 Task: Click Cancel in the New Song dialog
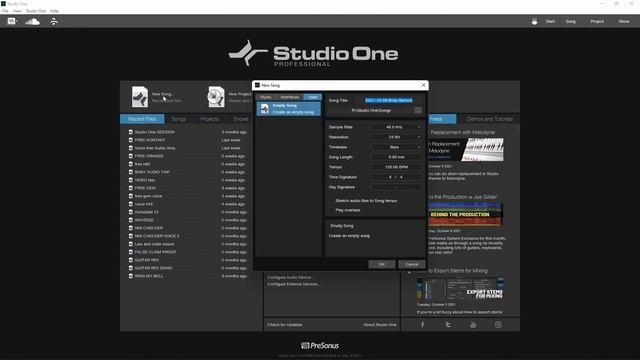click(x=412, y=264)
